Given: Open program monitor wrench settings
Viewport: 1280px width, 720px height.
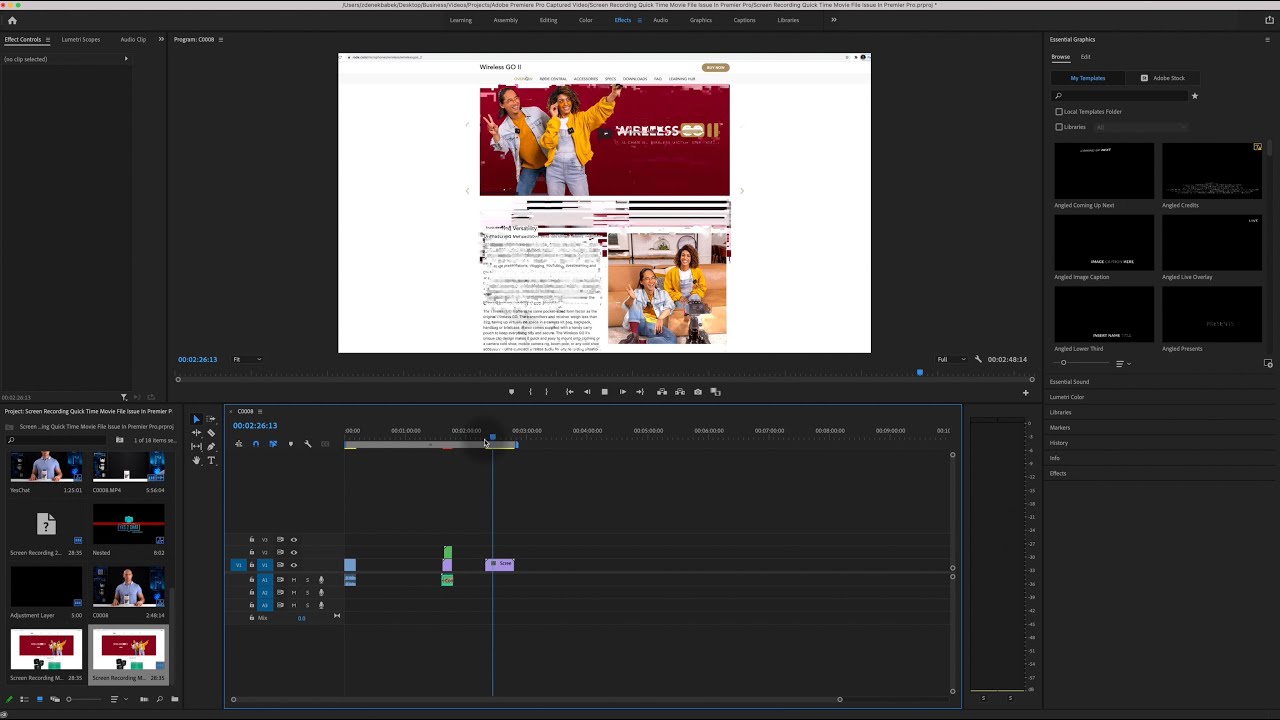Looking at the screenshot, I should tap(978, 359).
